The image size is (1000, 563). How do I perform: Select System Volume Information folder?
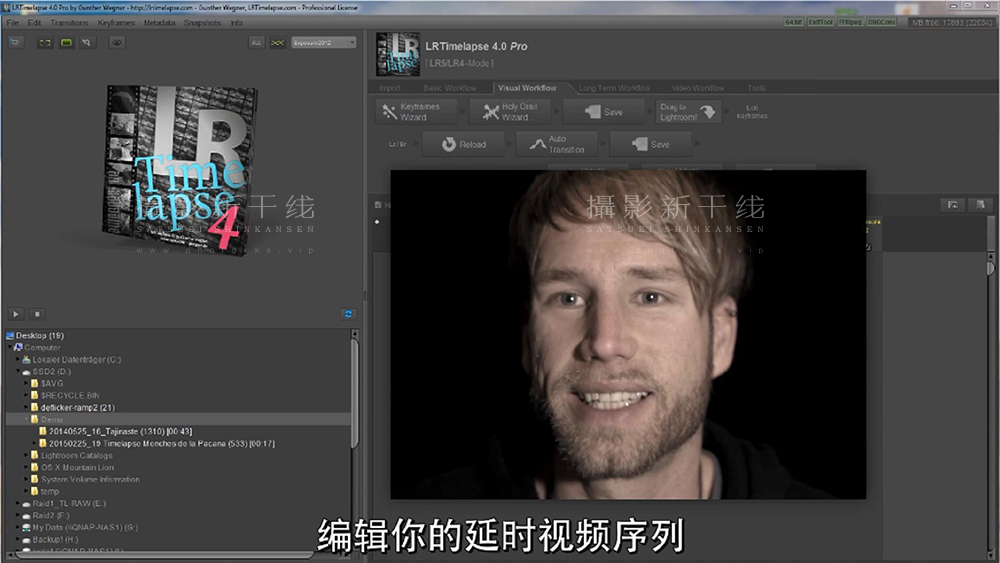(x=90, y=479)
